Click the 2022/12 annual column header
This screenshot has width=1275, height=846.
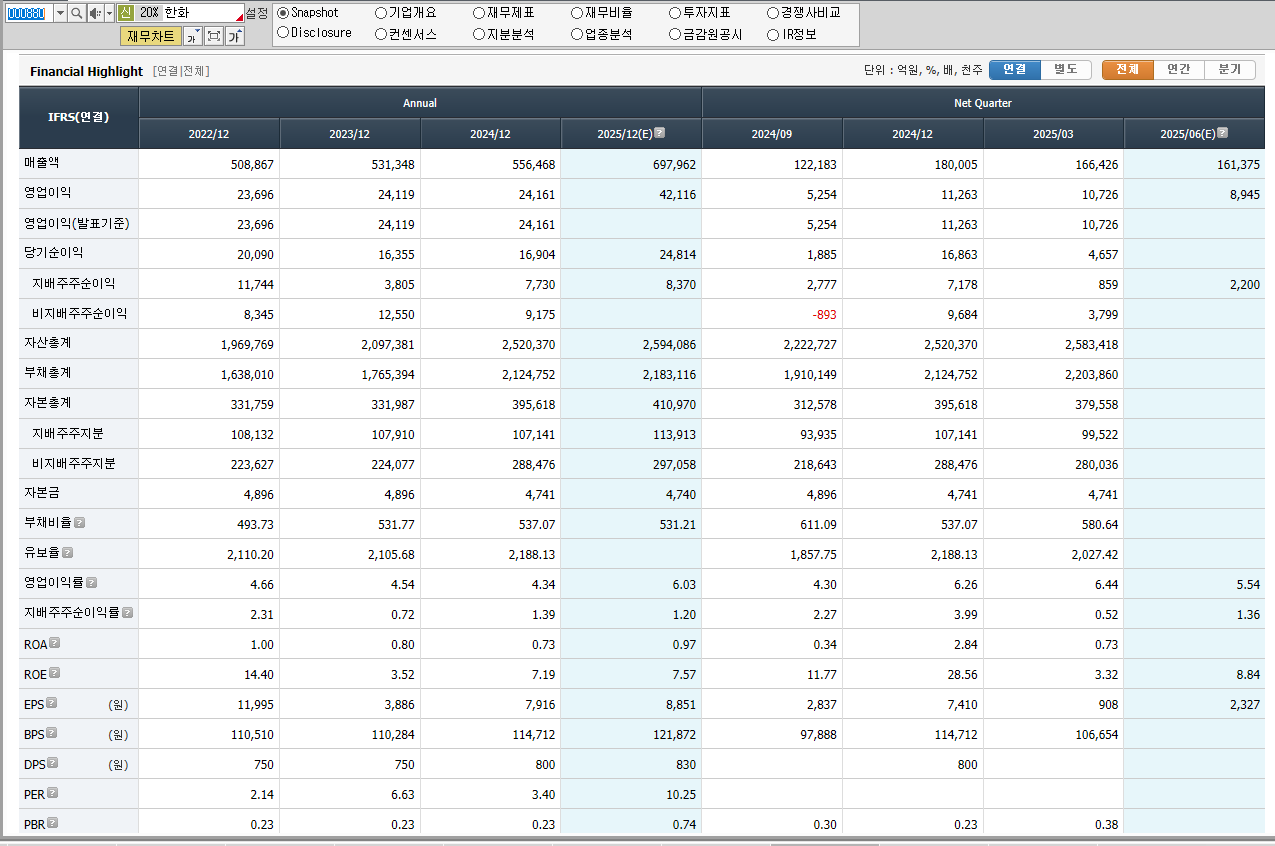(x=209, y=134)
